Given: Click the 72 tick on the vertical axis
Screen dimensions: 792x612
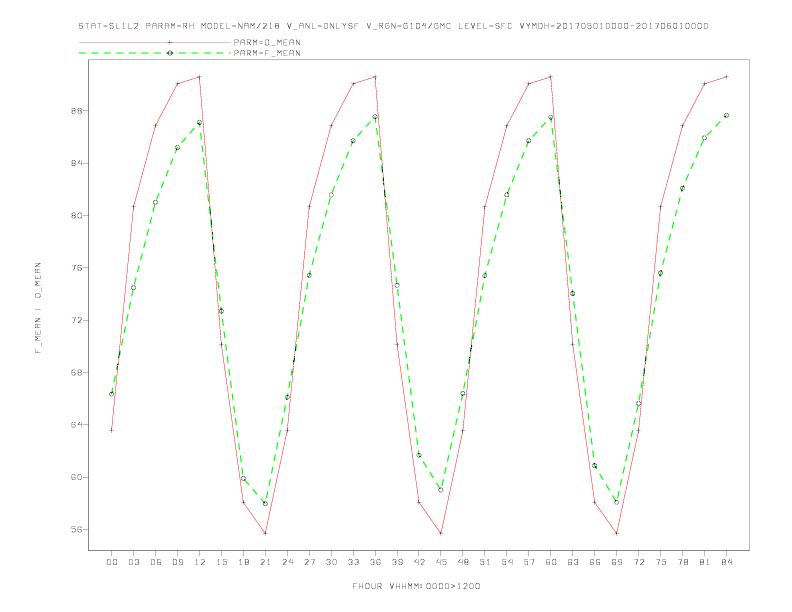Looking at the screenshot, I should [x=77, y=320].
